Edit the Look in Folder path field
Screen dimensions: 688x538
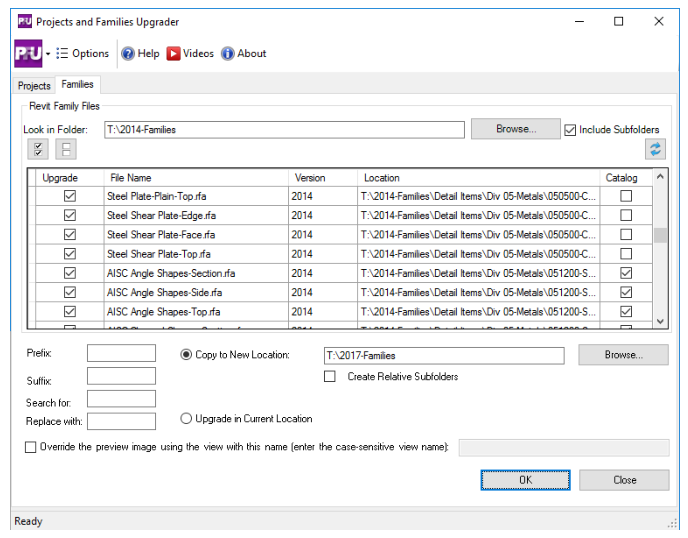coord(284,130)
